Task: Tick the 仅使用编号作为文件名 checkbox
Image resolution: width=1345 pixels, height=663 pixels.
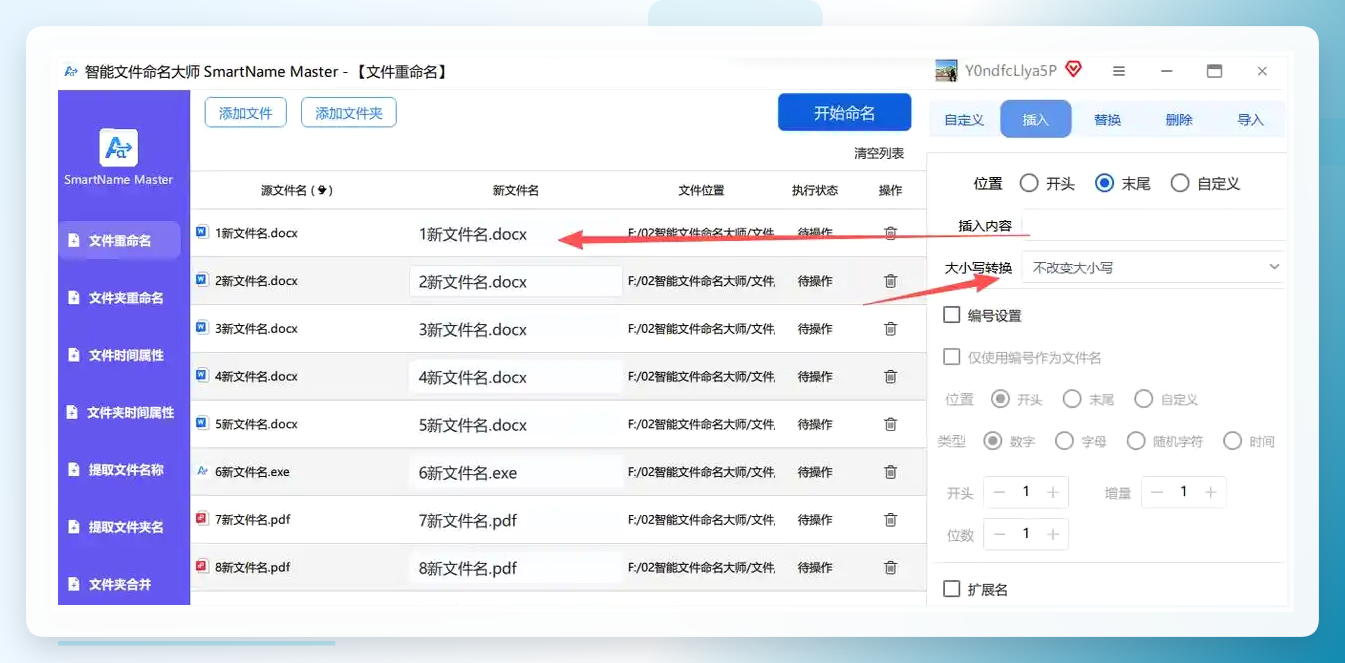Action: [x=952, y=357]
